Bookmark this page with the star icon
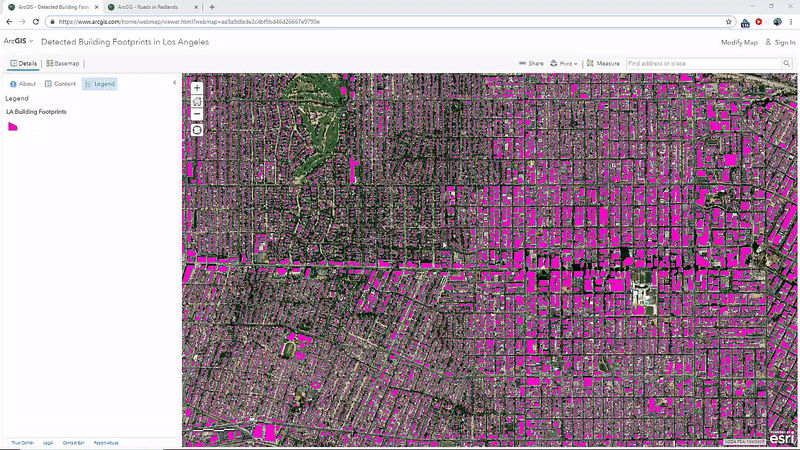The height and width of the screenshot is (450, 800). (x=729, y=22)
